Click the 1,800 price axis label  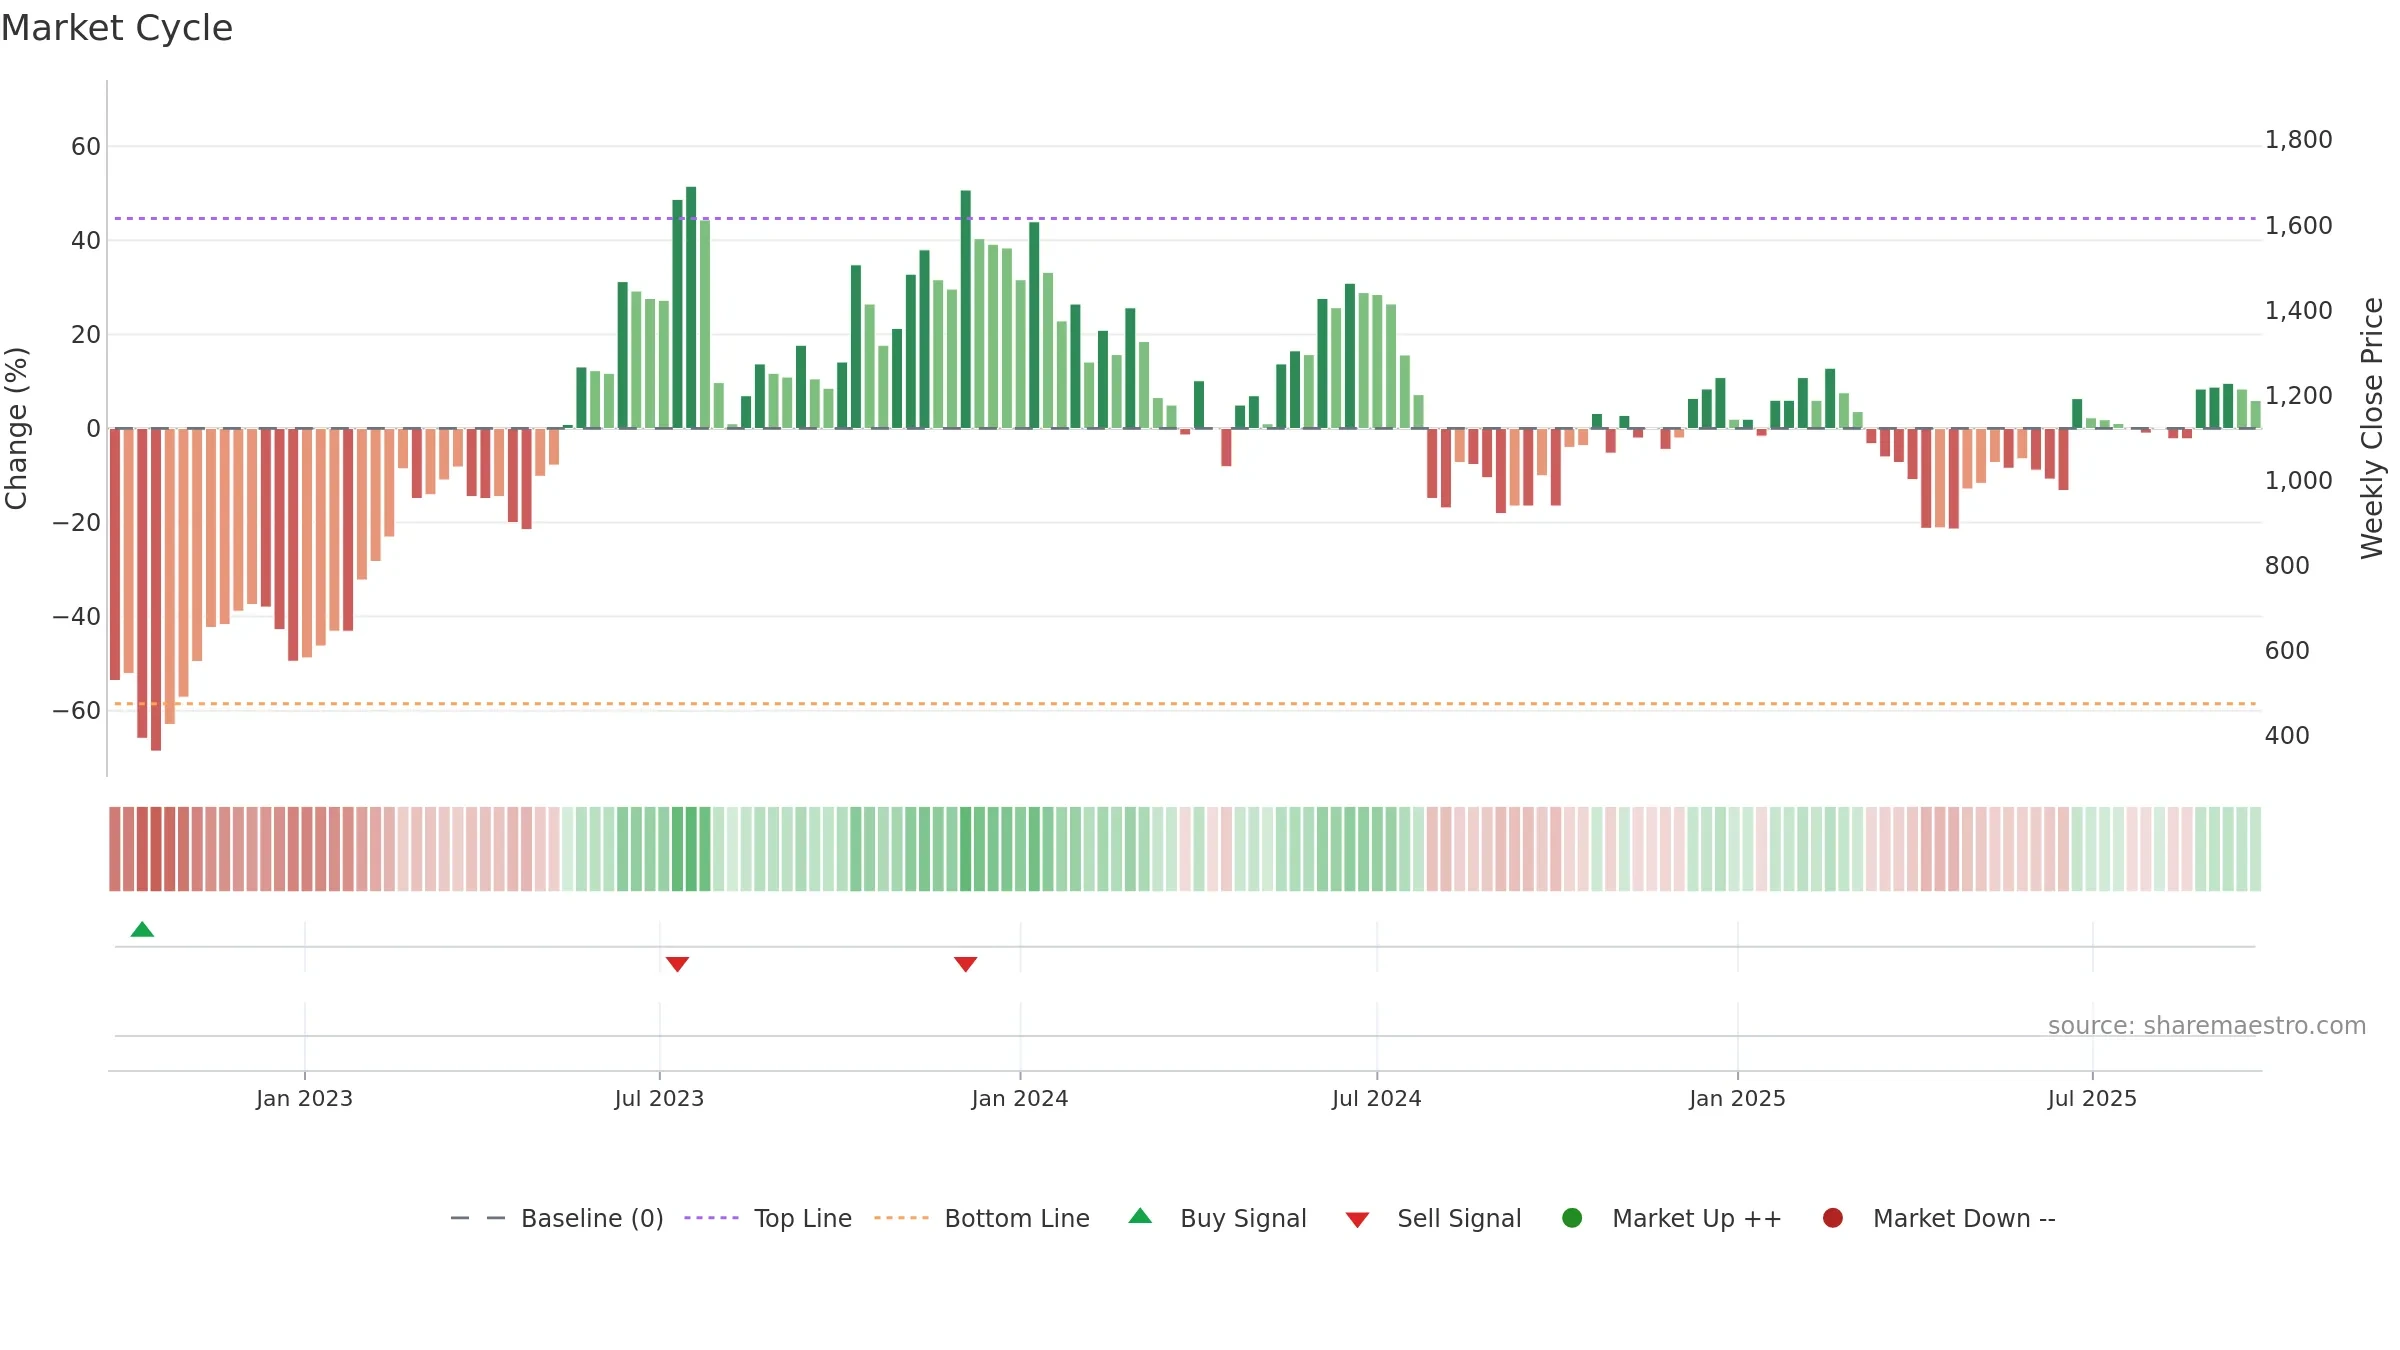(x=2298, y=140)
